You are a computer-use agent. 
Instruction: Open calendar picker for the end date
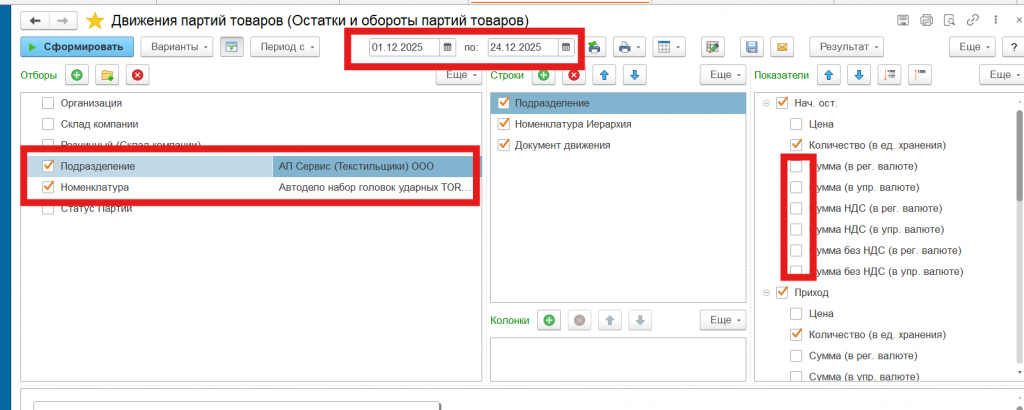point(565,46)
